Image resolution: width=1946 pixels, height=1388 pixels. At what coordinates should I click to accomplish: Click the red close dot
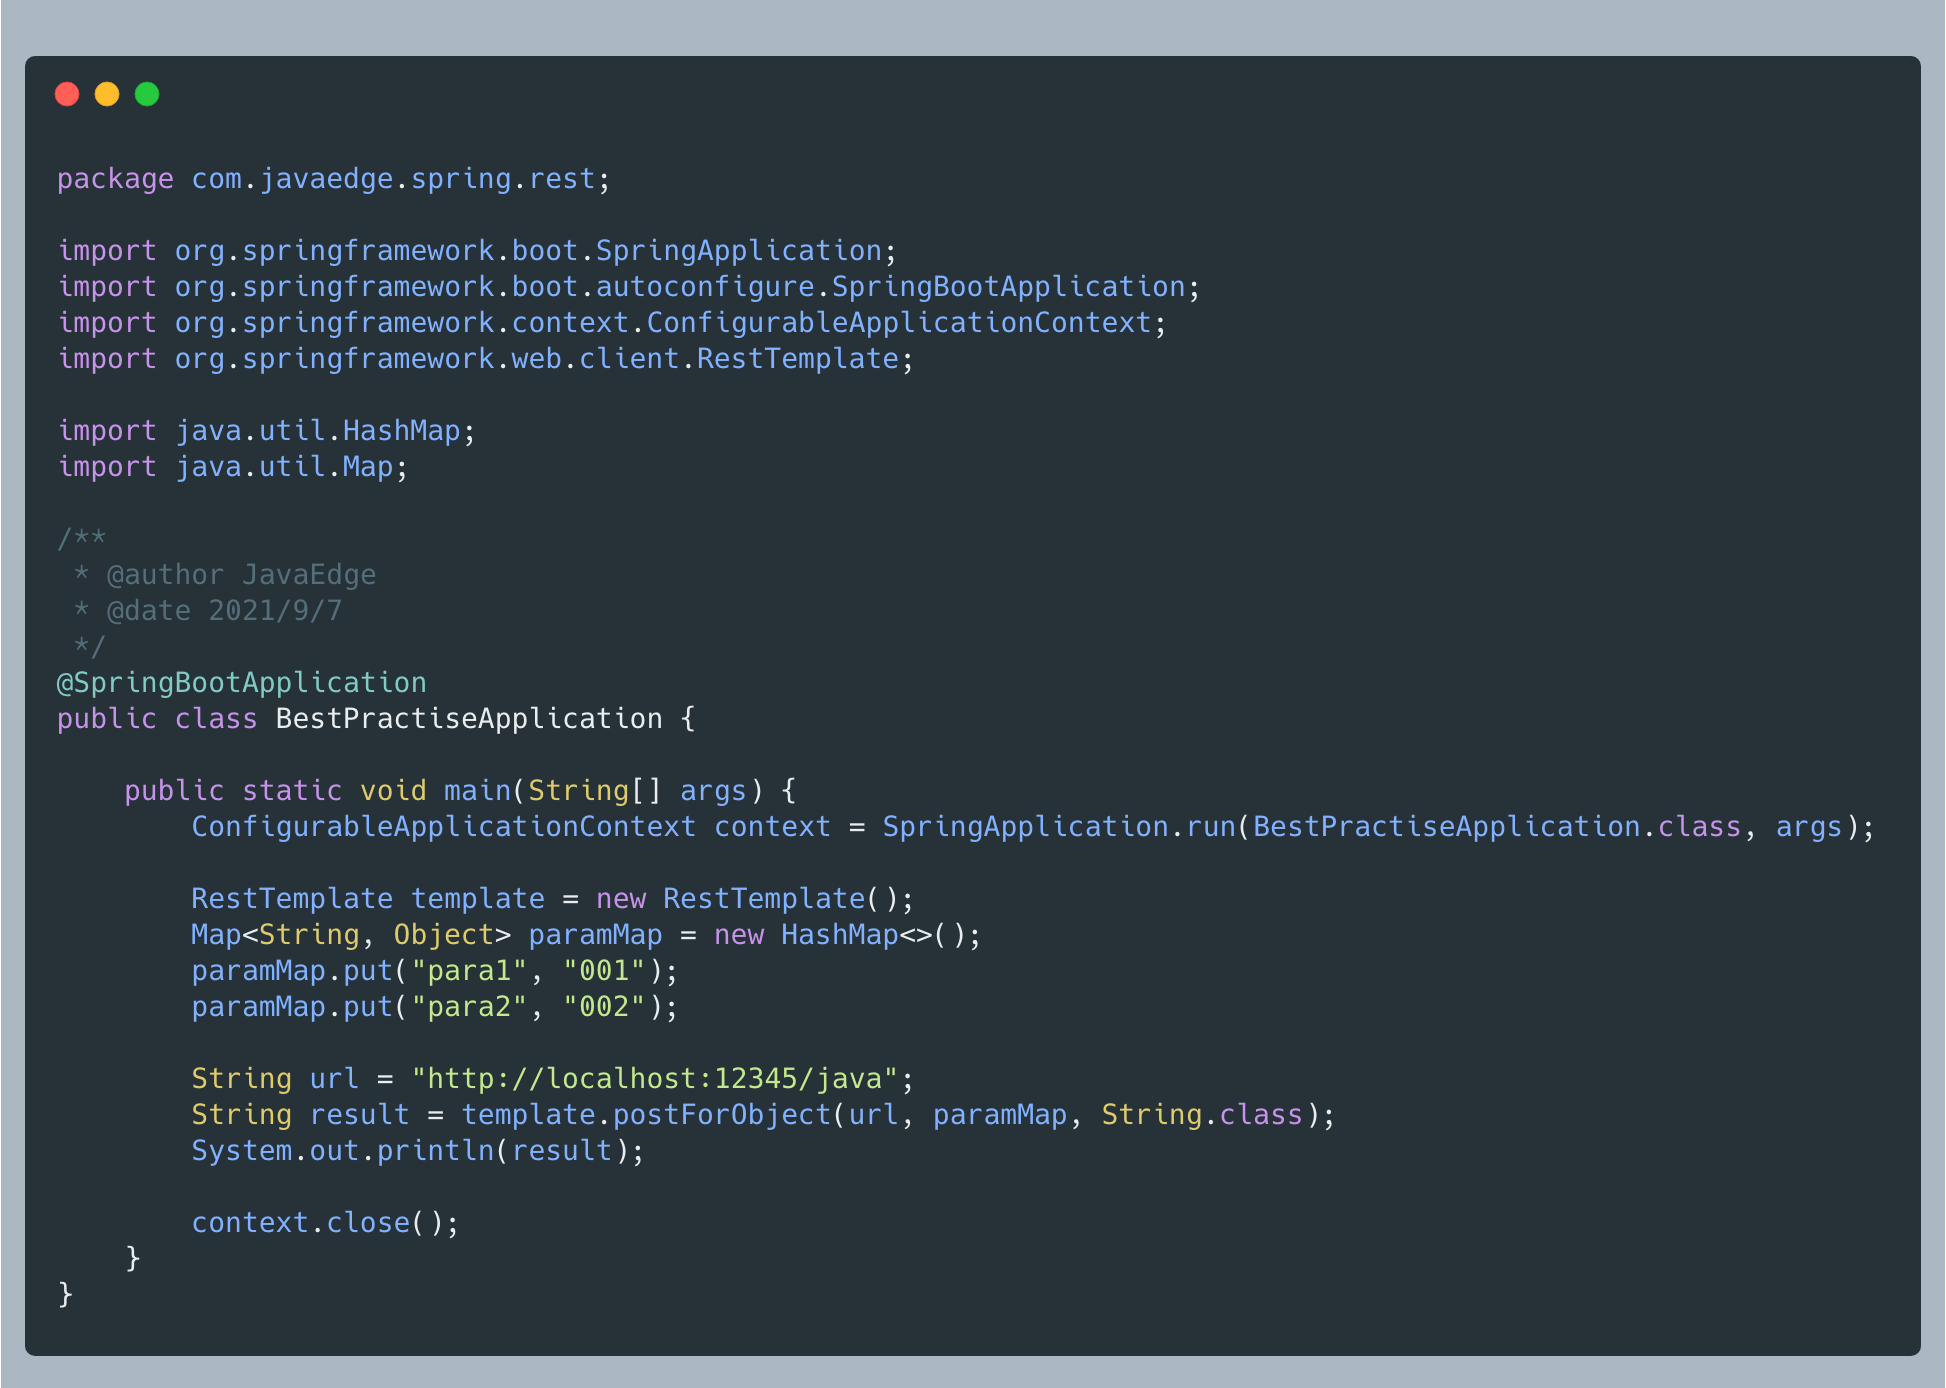coord(67,94)
